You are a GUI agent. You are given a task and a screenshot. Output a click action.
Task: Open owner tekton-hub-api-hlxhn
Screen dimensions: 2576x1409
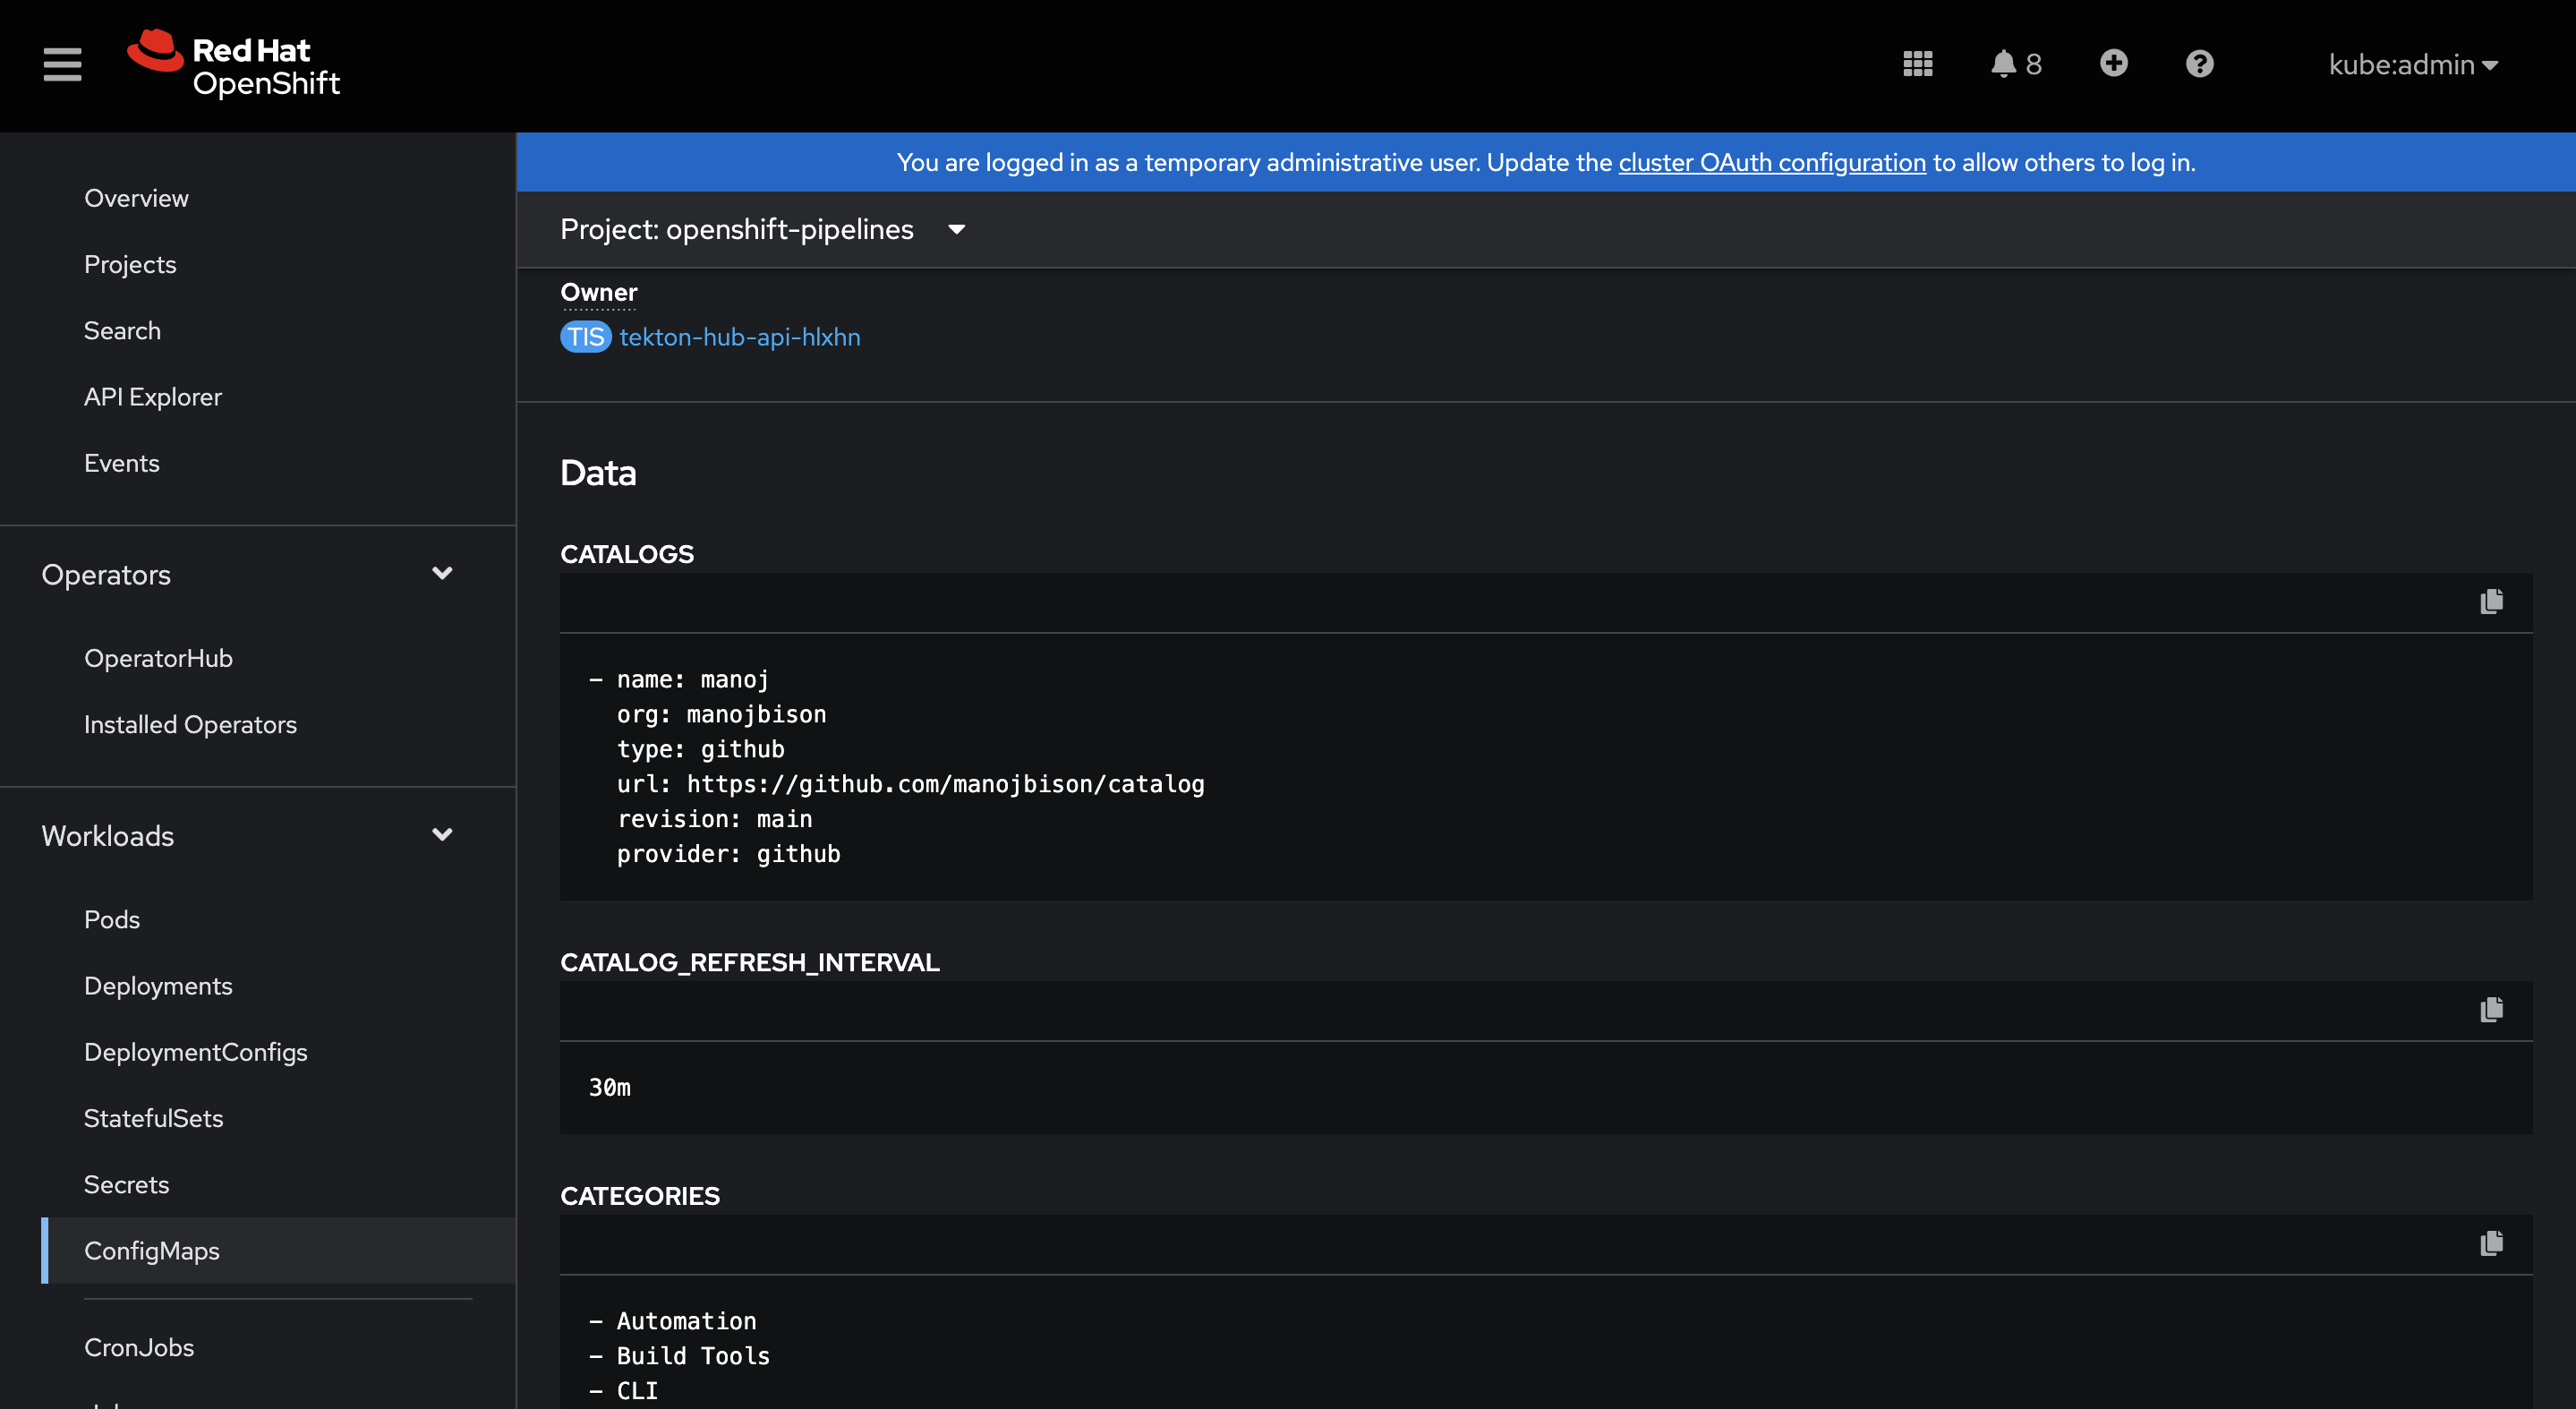coord(740,337)
